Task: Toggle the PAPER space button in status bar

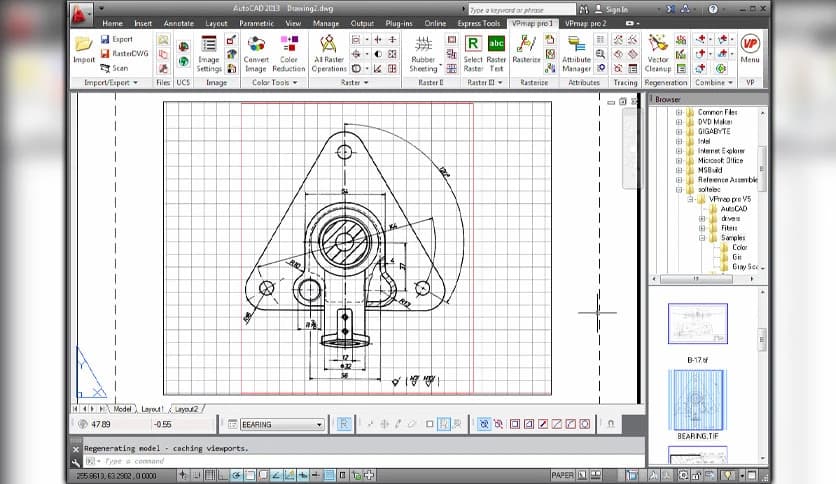Action: click(x=562, y=475)
